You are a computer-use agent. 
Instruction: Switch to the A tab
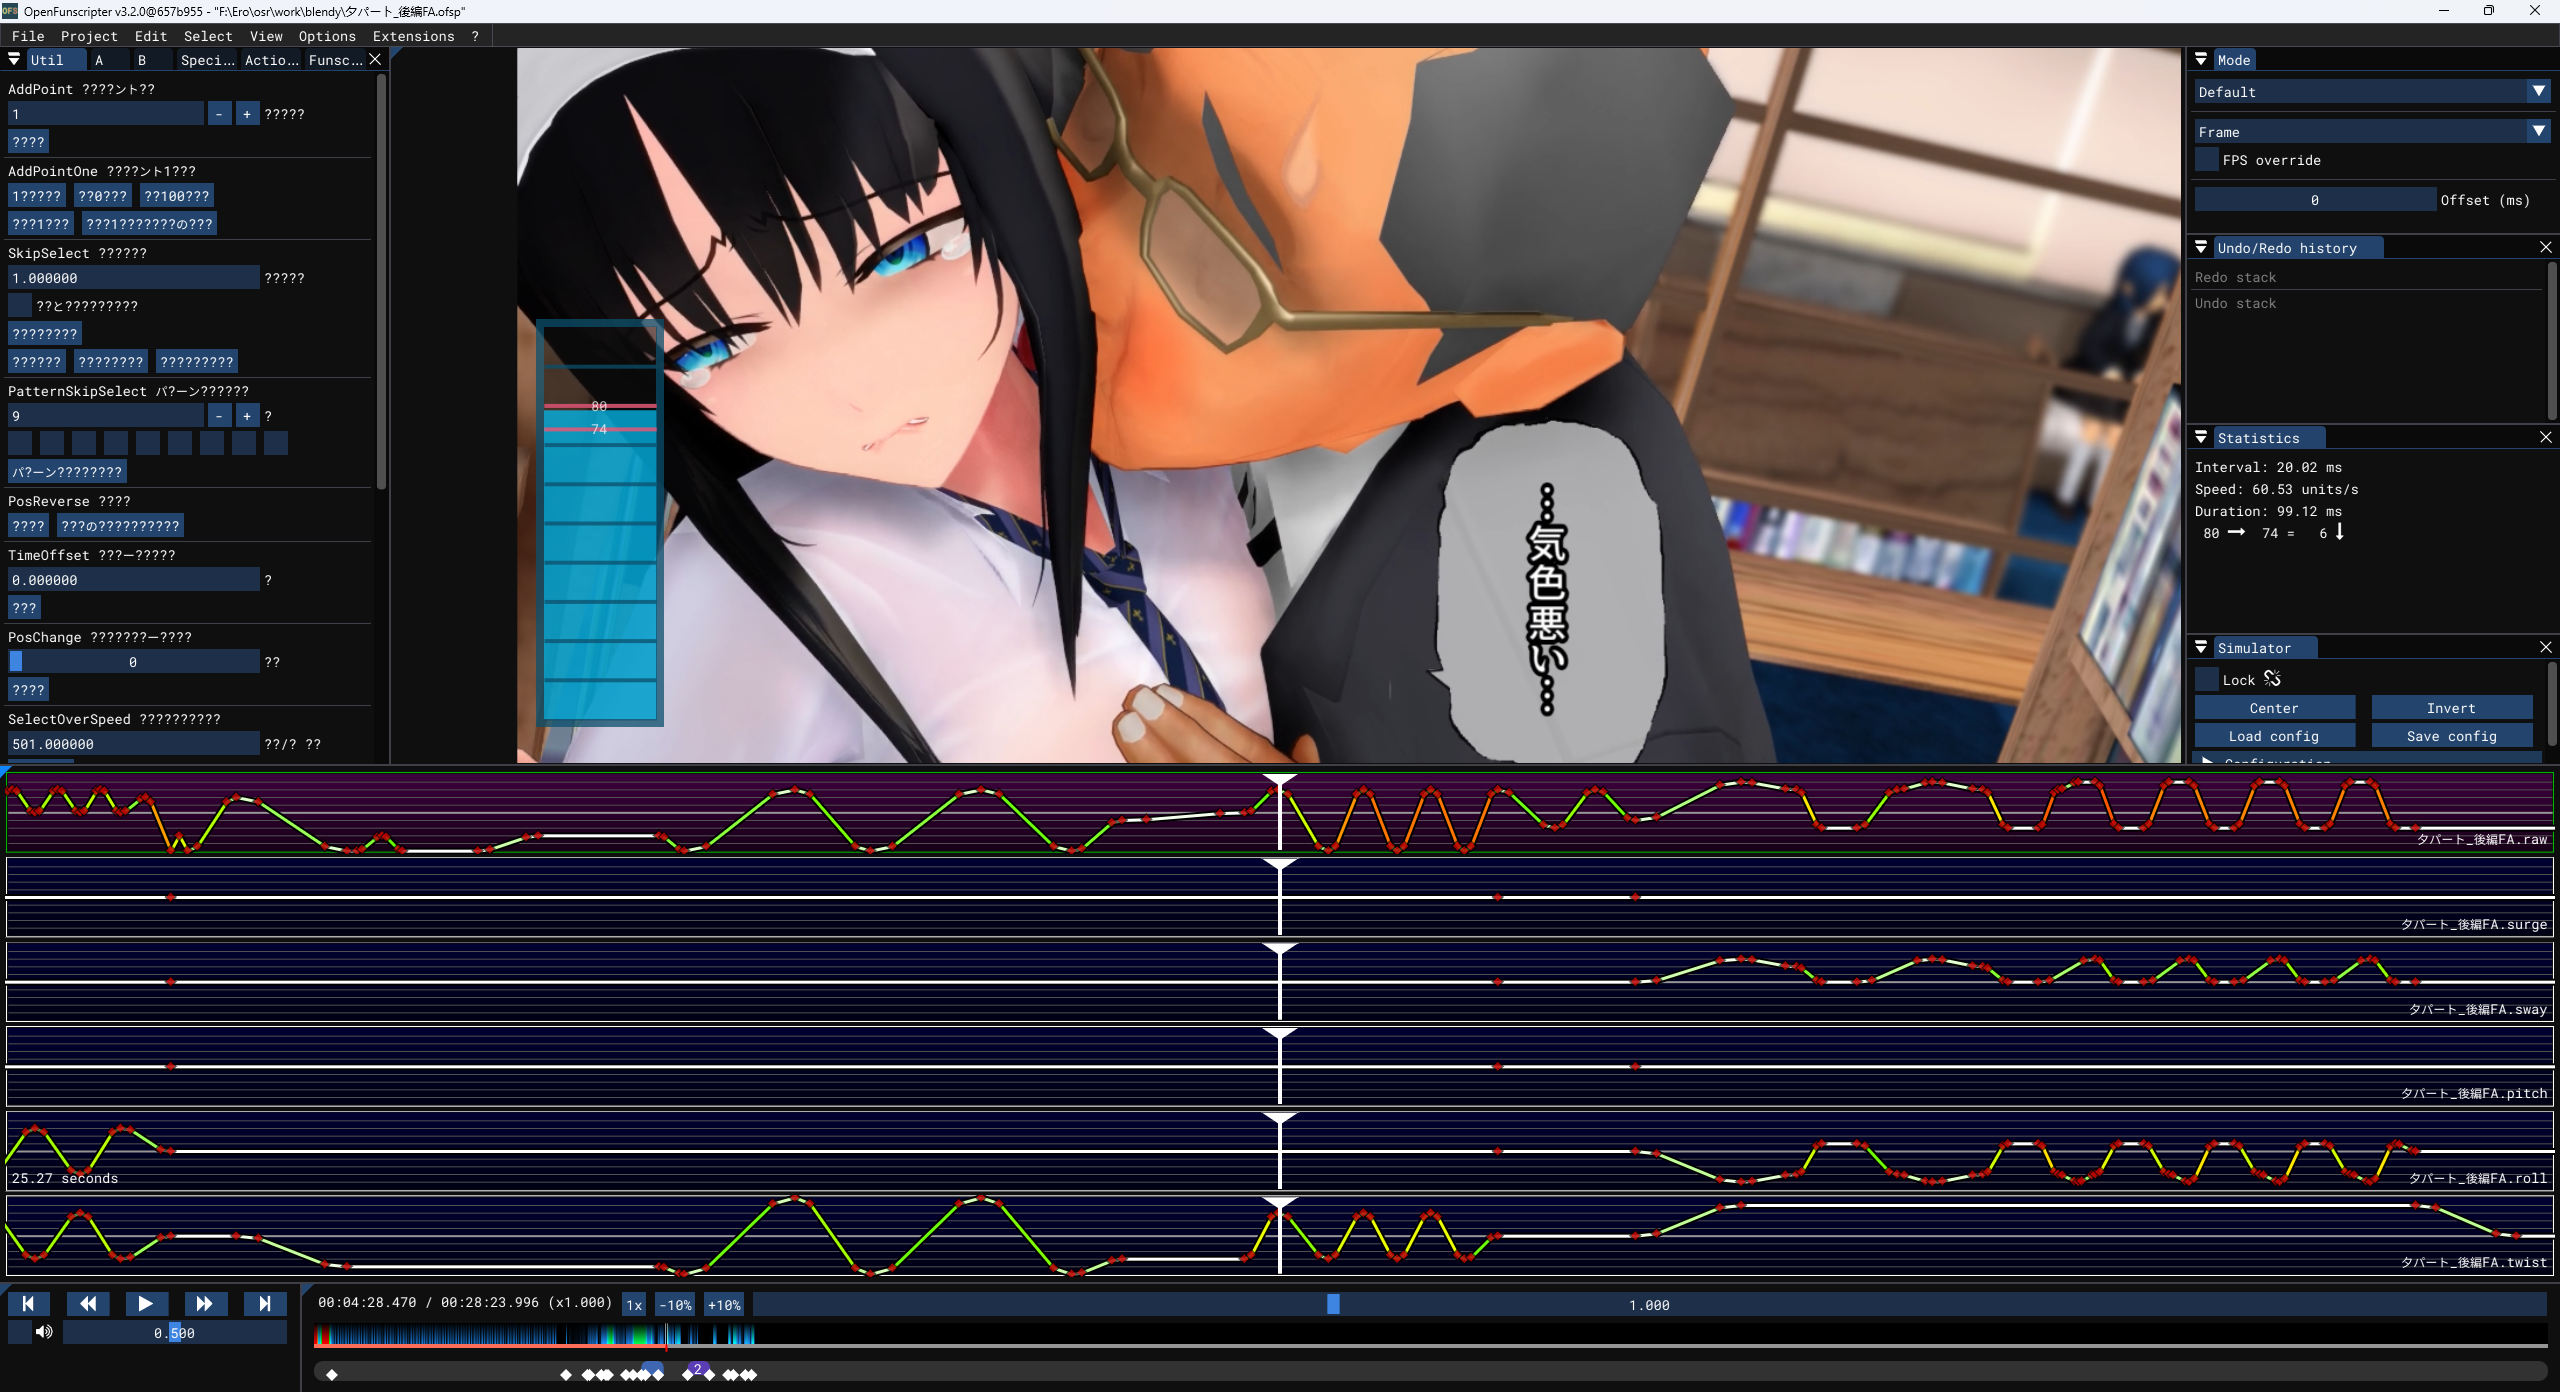click(x=99, y=60)
